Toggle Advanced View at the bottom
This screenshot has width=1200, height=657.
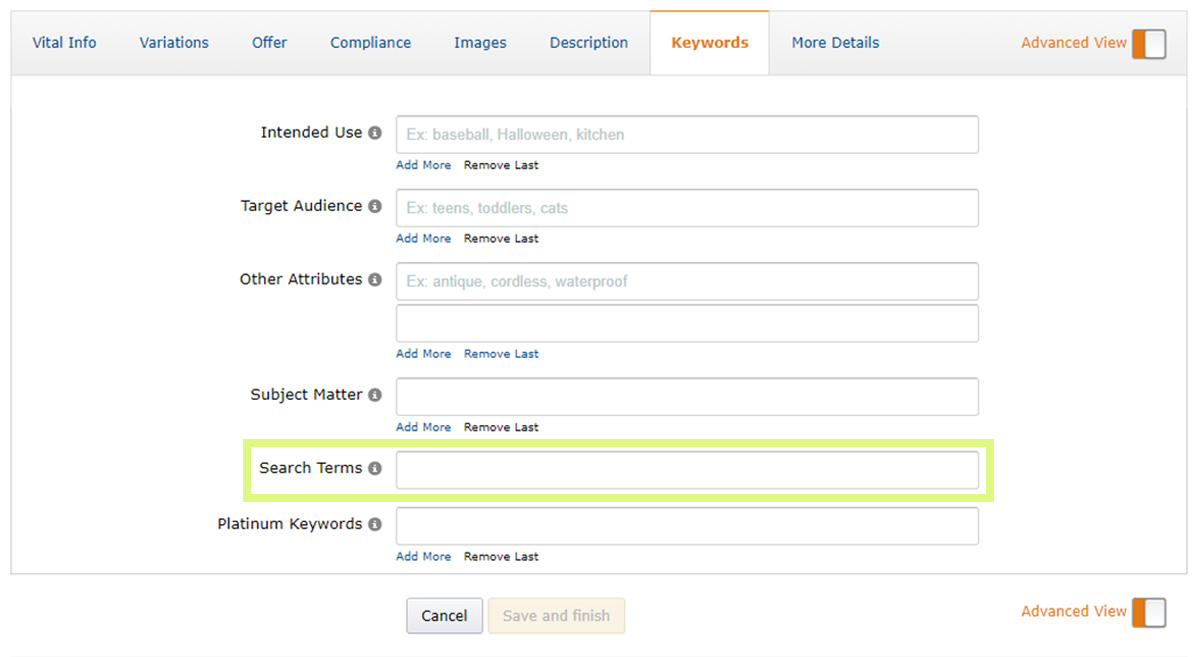(x=1148, y=612)
